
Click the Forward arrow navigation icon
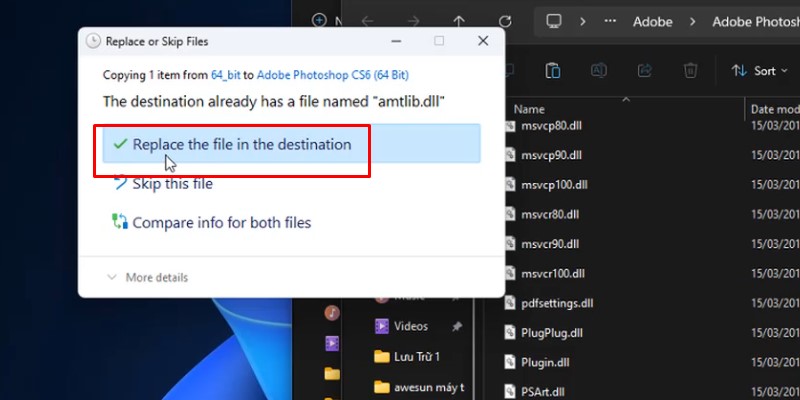click(414, 21)
